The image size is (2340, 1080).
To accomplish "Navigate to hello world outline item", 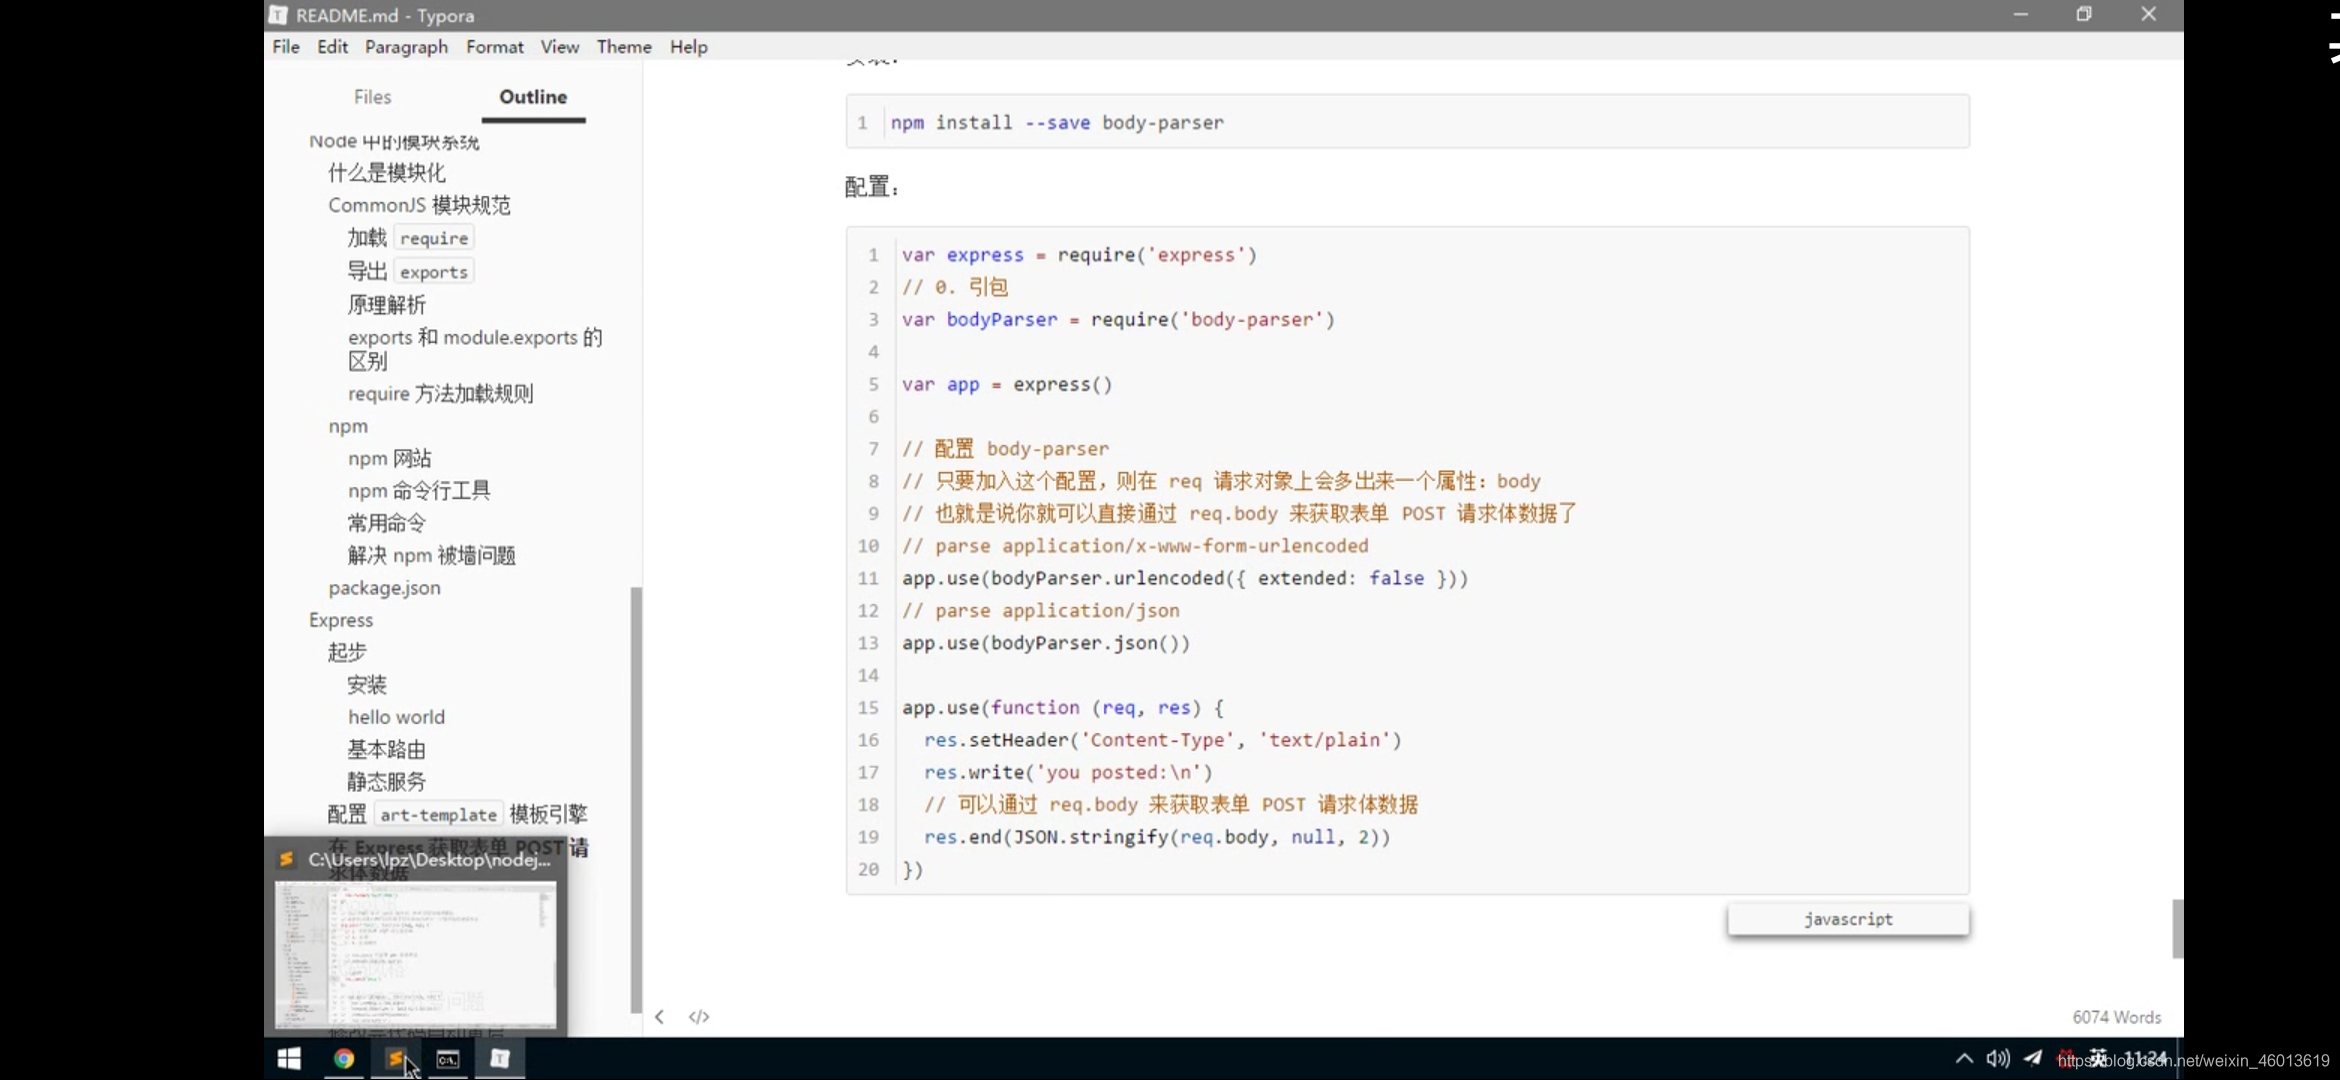I will pos(395,718).
